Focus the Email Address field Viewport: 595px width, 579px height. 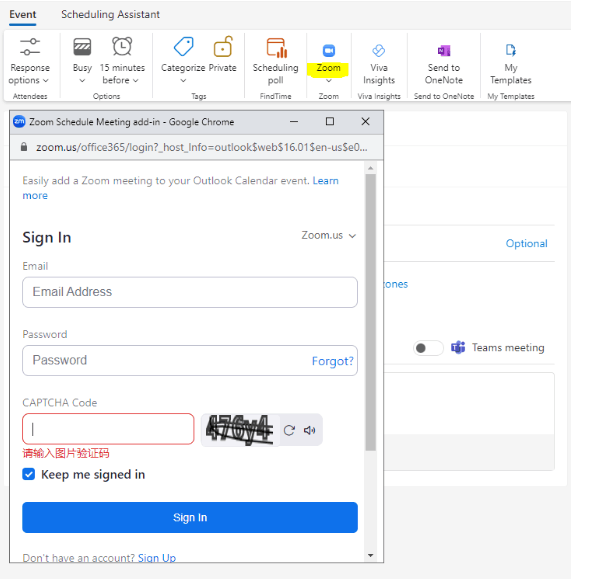(x=190, y=292)
